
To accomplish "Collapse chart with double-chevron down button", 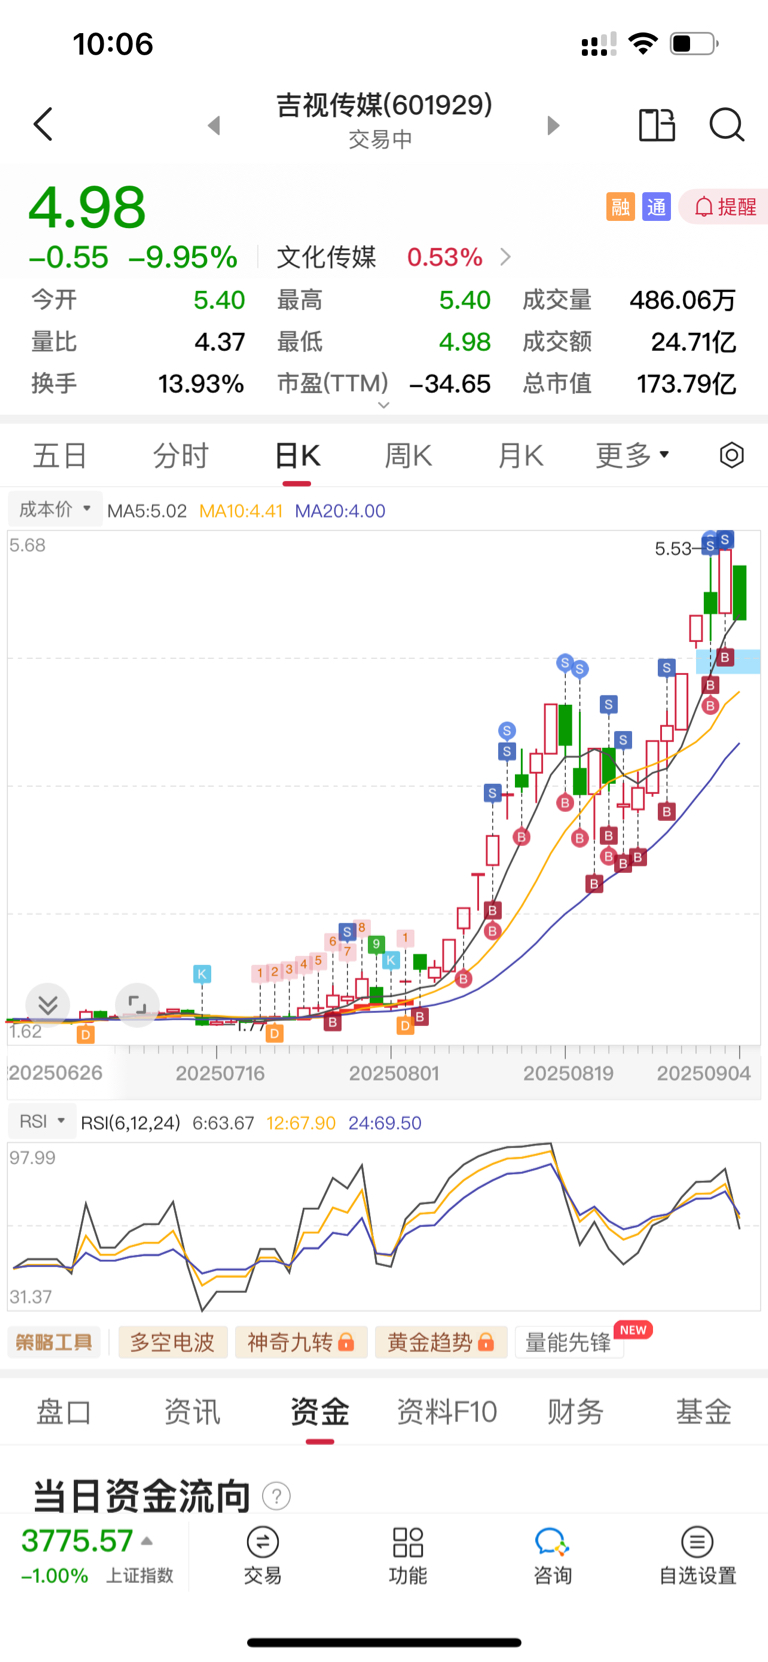I will coord(48,1004).
